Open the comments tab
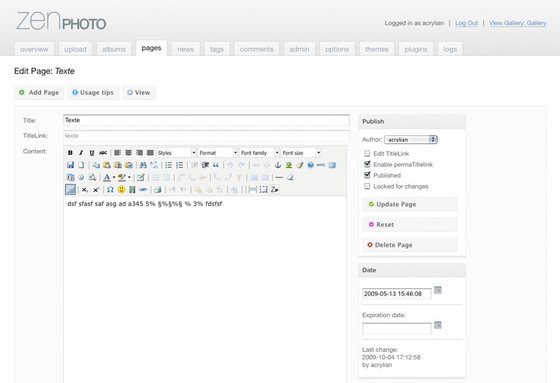 (256, 49)
